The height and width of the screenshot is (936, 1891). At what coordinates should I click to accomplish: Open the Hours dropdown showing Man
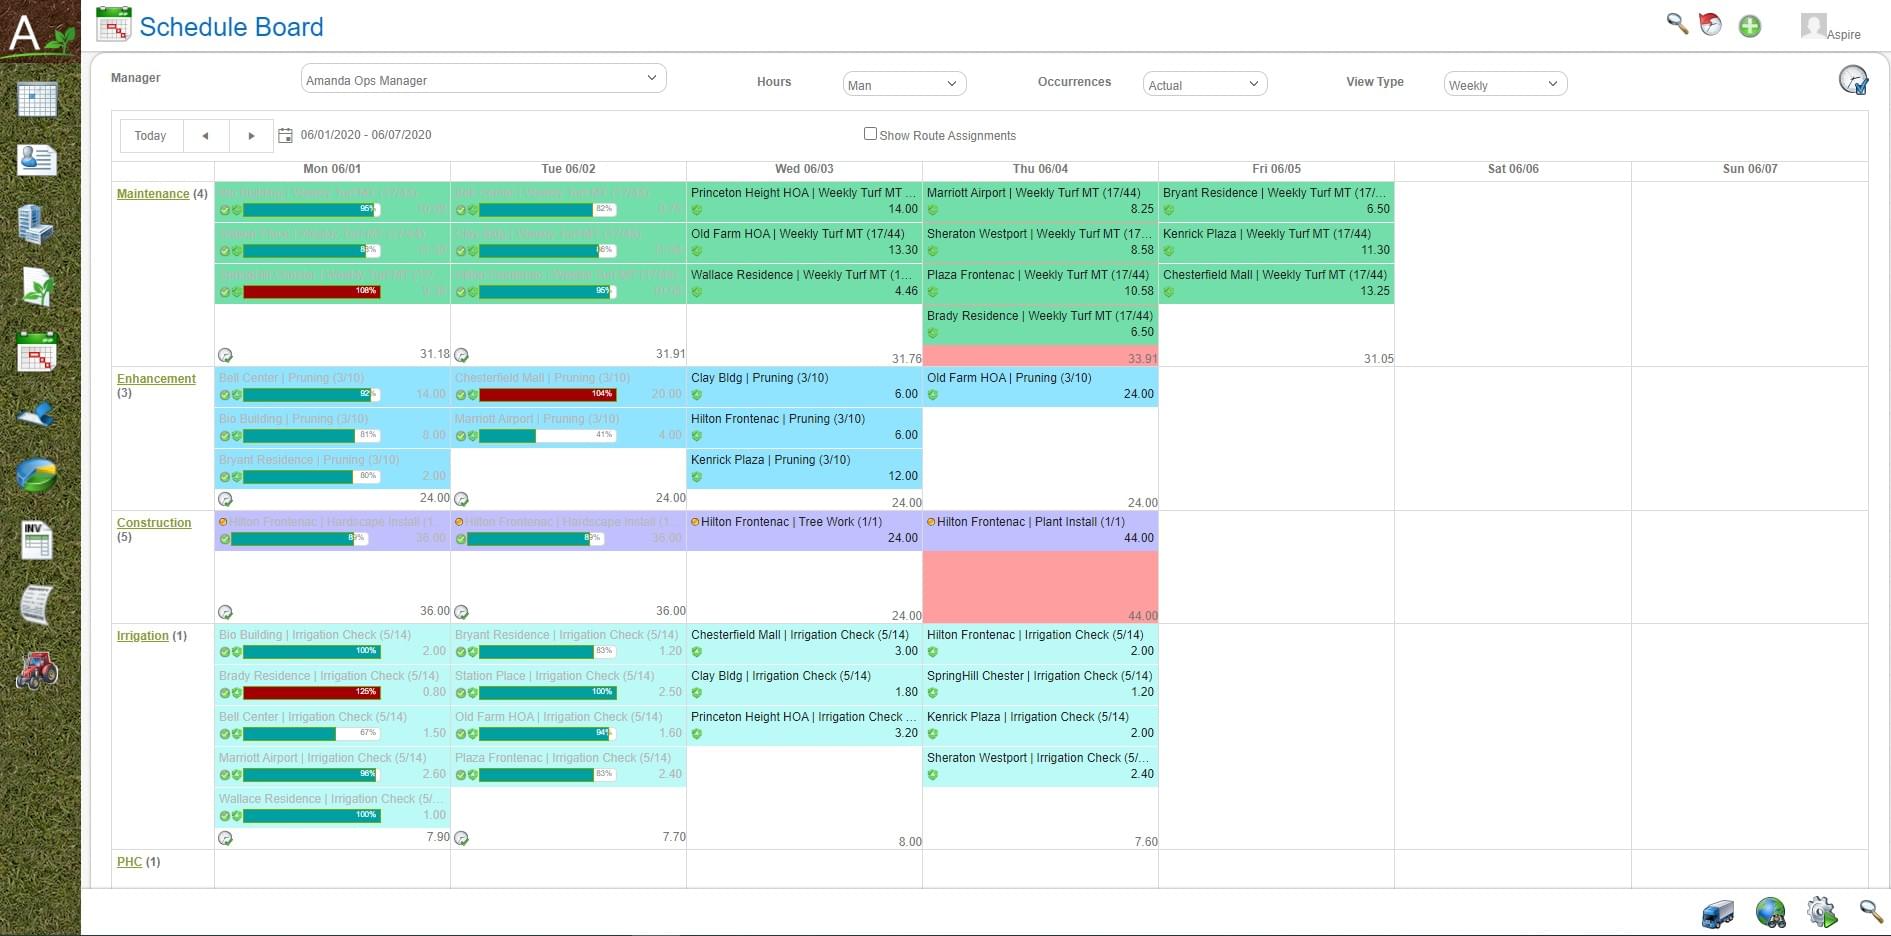click(904, 84)
